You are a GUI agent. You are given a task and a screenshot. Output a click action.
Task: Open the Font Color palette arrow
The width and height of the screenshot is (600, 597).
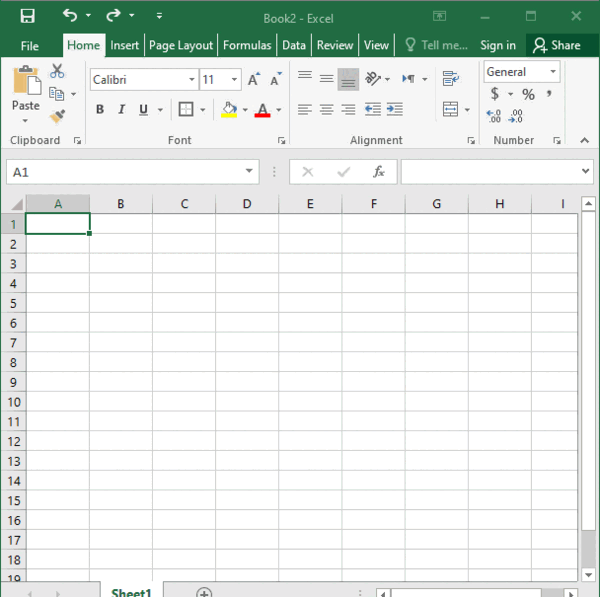click(x=279, y=110)
